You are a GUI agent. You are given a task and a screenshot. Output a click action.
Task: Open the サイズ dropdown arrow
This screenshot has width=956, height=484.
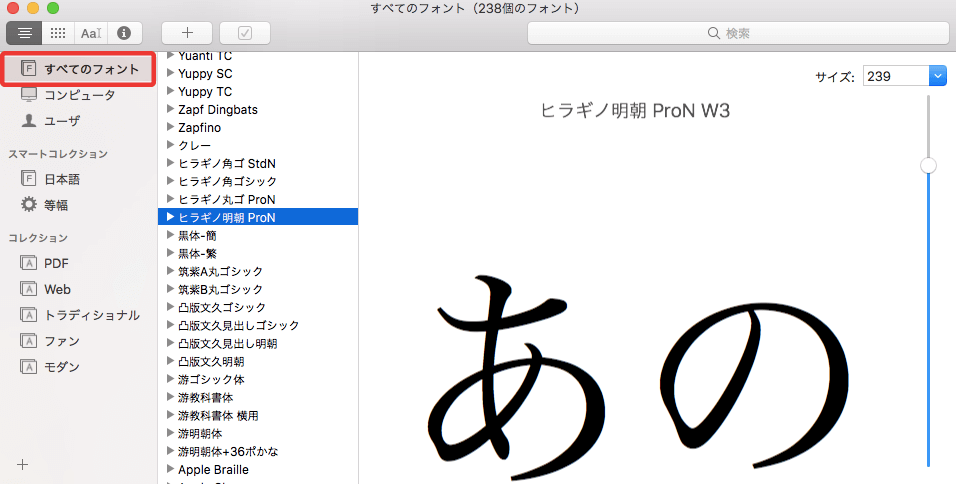coord(937,76)
